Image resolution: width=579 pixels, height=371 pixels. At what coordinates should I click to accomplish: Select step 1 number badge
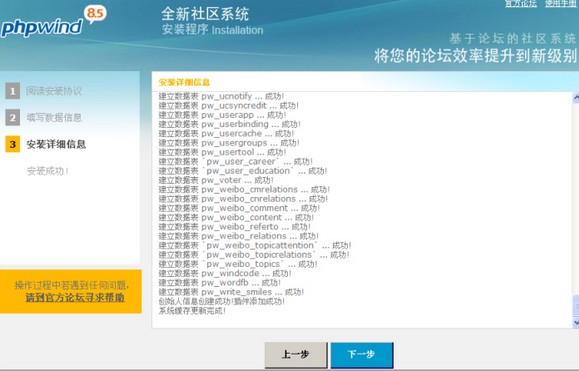point(13,91)
